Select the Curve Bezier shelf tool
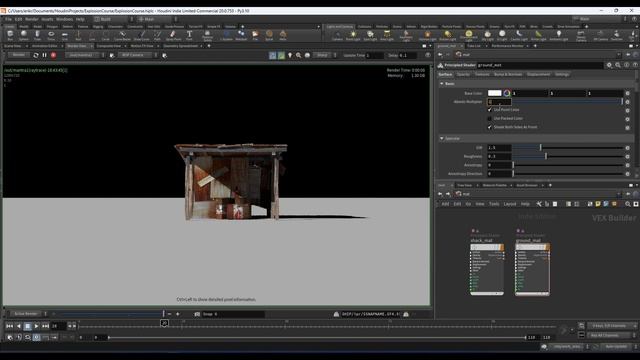 122,36
